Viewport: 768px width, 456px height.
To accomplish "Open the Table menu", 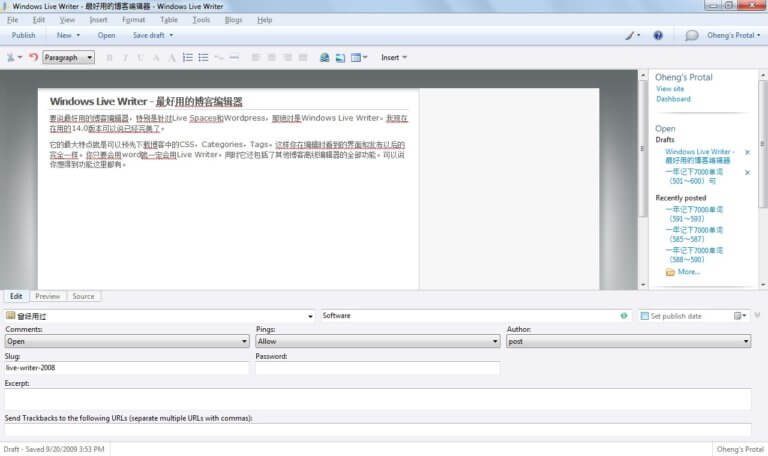I will tap(169, 20).
